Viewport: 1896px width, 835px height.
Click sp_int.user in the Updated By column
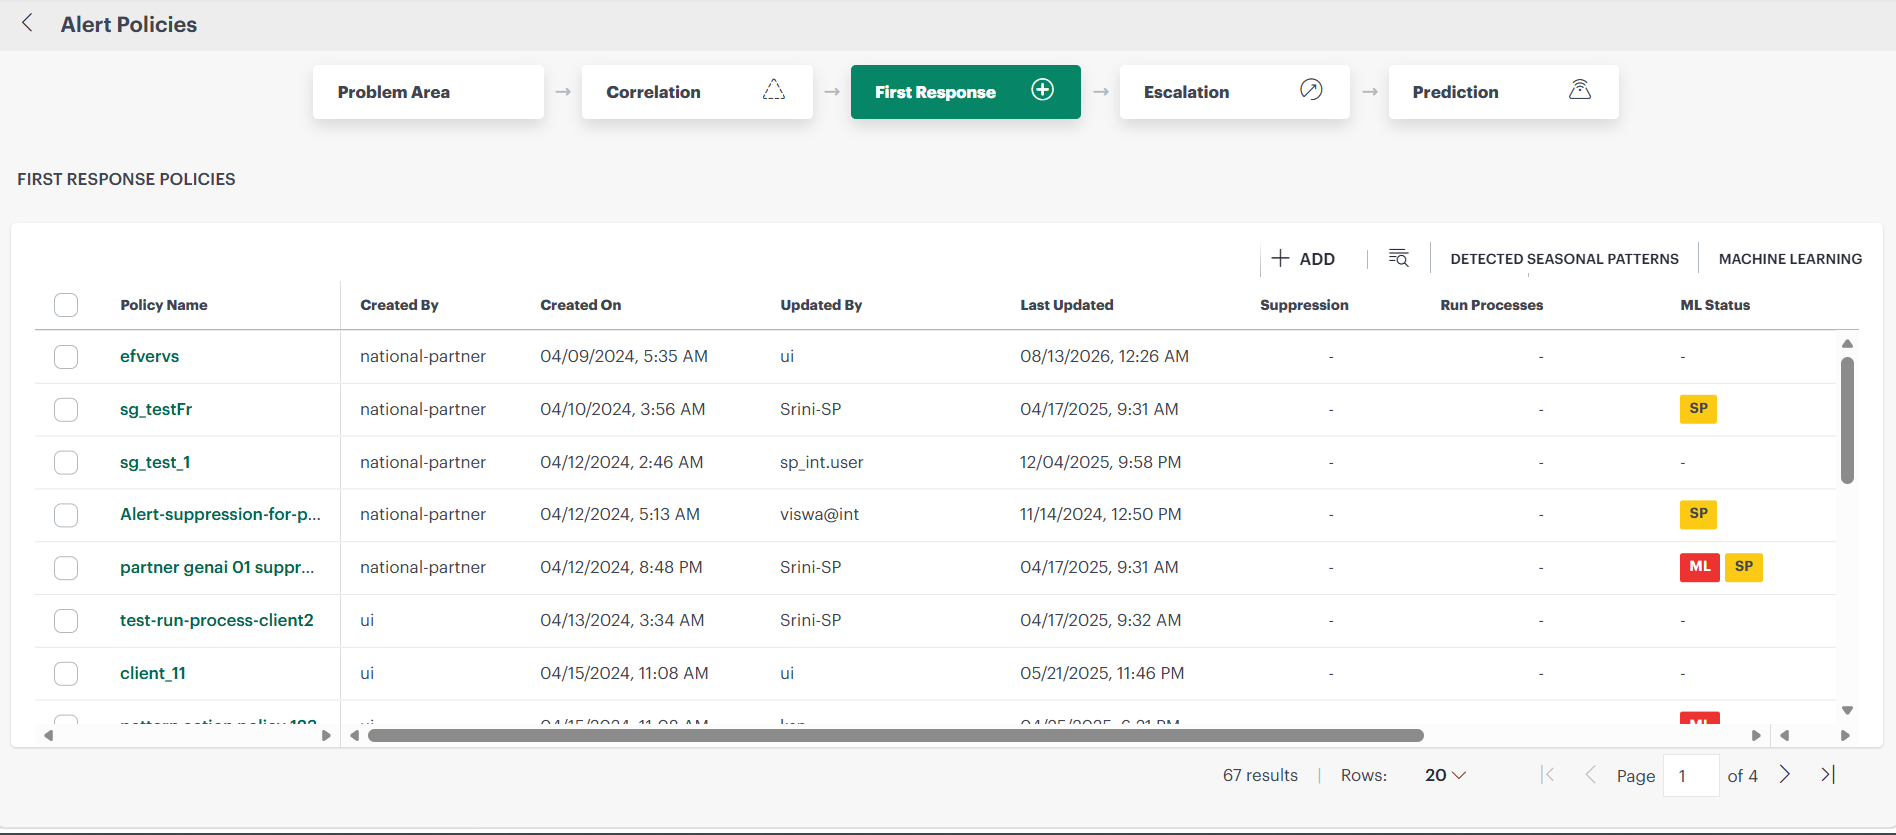822,462
